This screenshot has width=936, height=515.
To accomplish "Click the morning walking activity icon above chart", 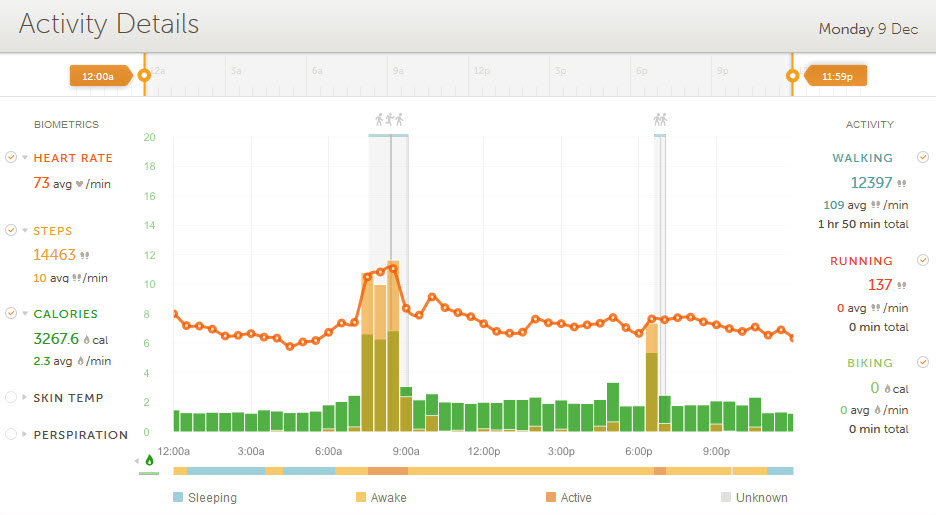I will [389, 120].
